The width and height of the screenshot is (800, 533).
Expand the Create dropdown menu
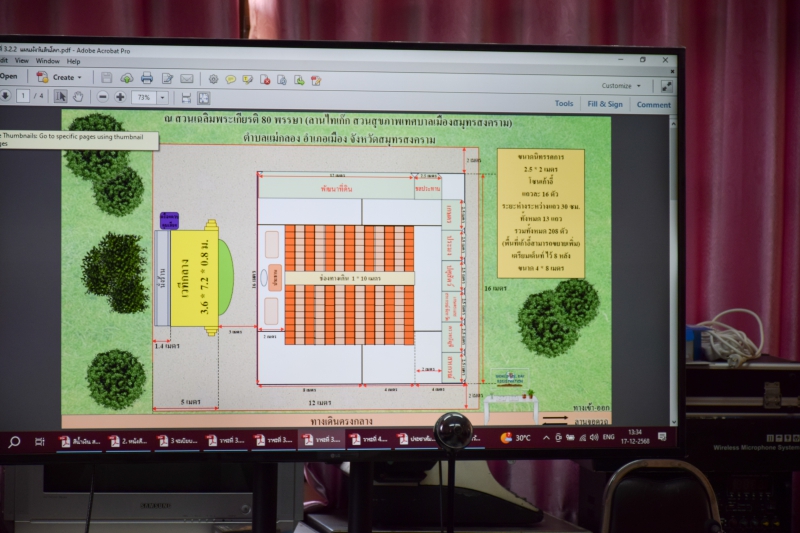click(x=62, y=77)
